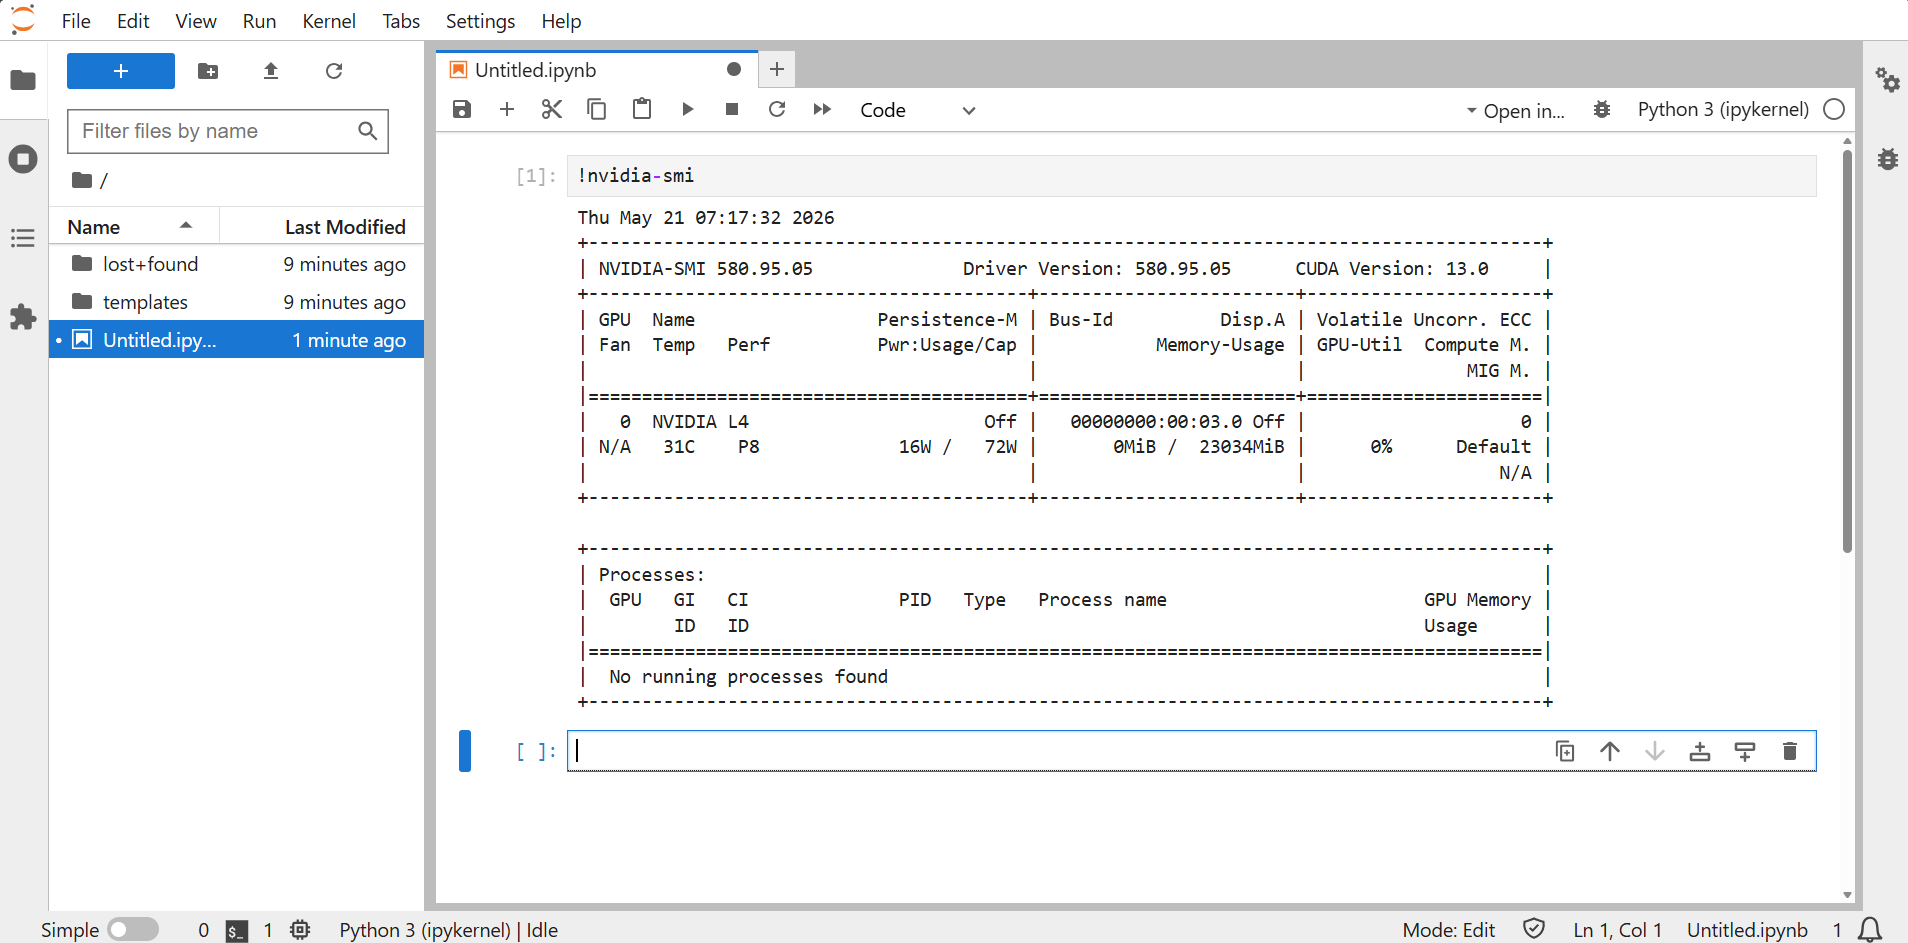Open the Table of Contents panel
Viewport: 1908px width, 943px height.
23,238
